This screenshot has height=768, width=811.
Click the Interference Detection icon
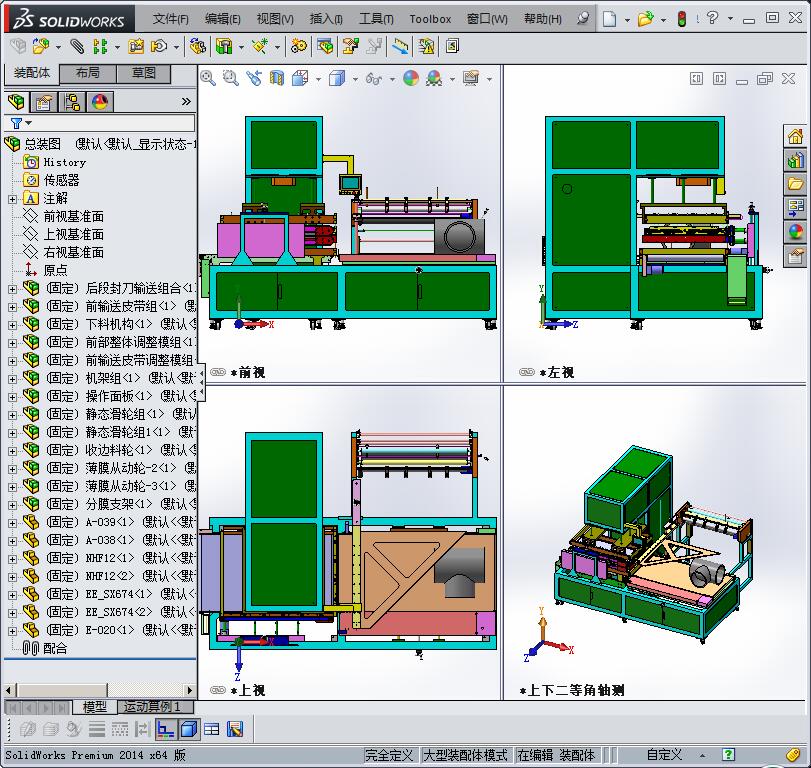(400, 47)
